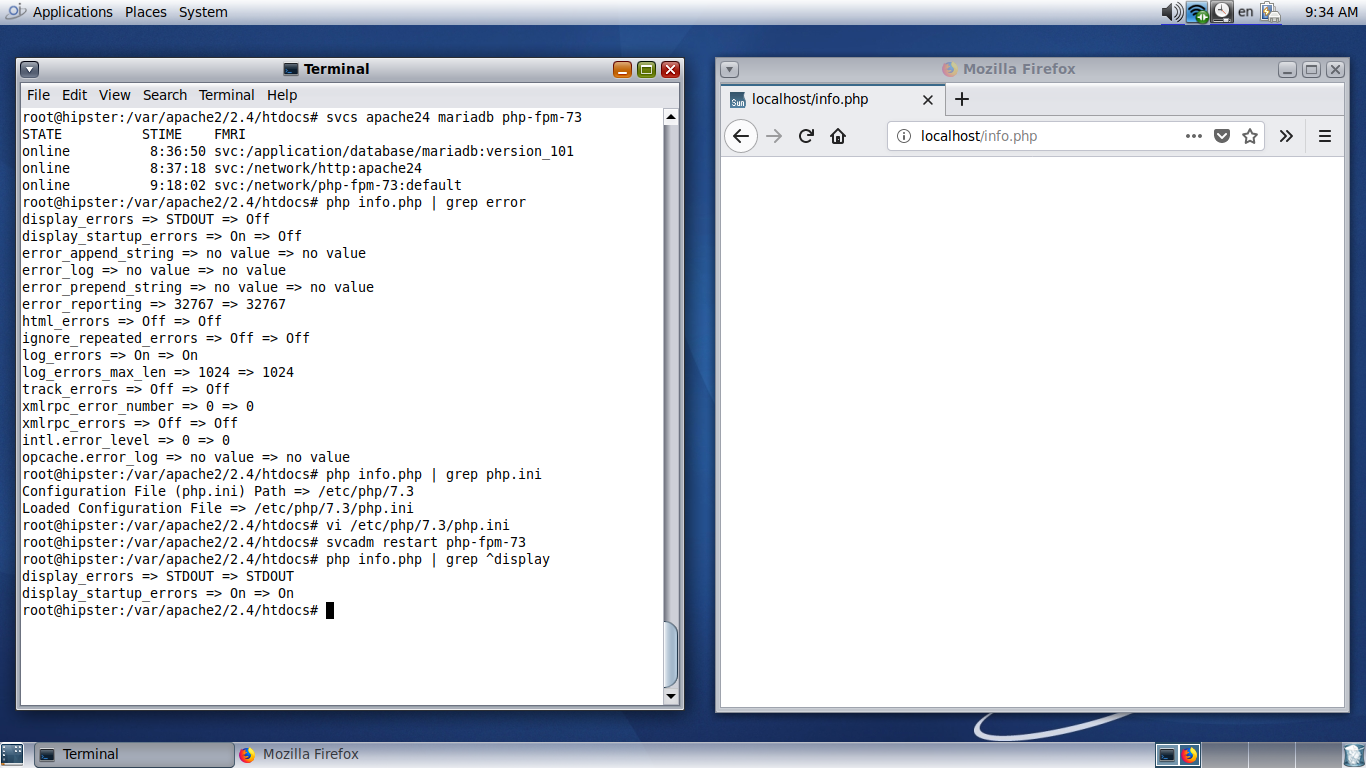Close the localhost/info.php tab
1366x768 pixels.
(x=928, y=100)
